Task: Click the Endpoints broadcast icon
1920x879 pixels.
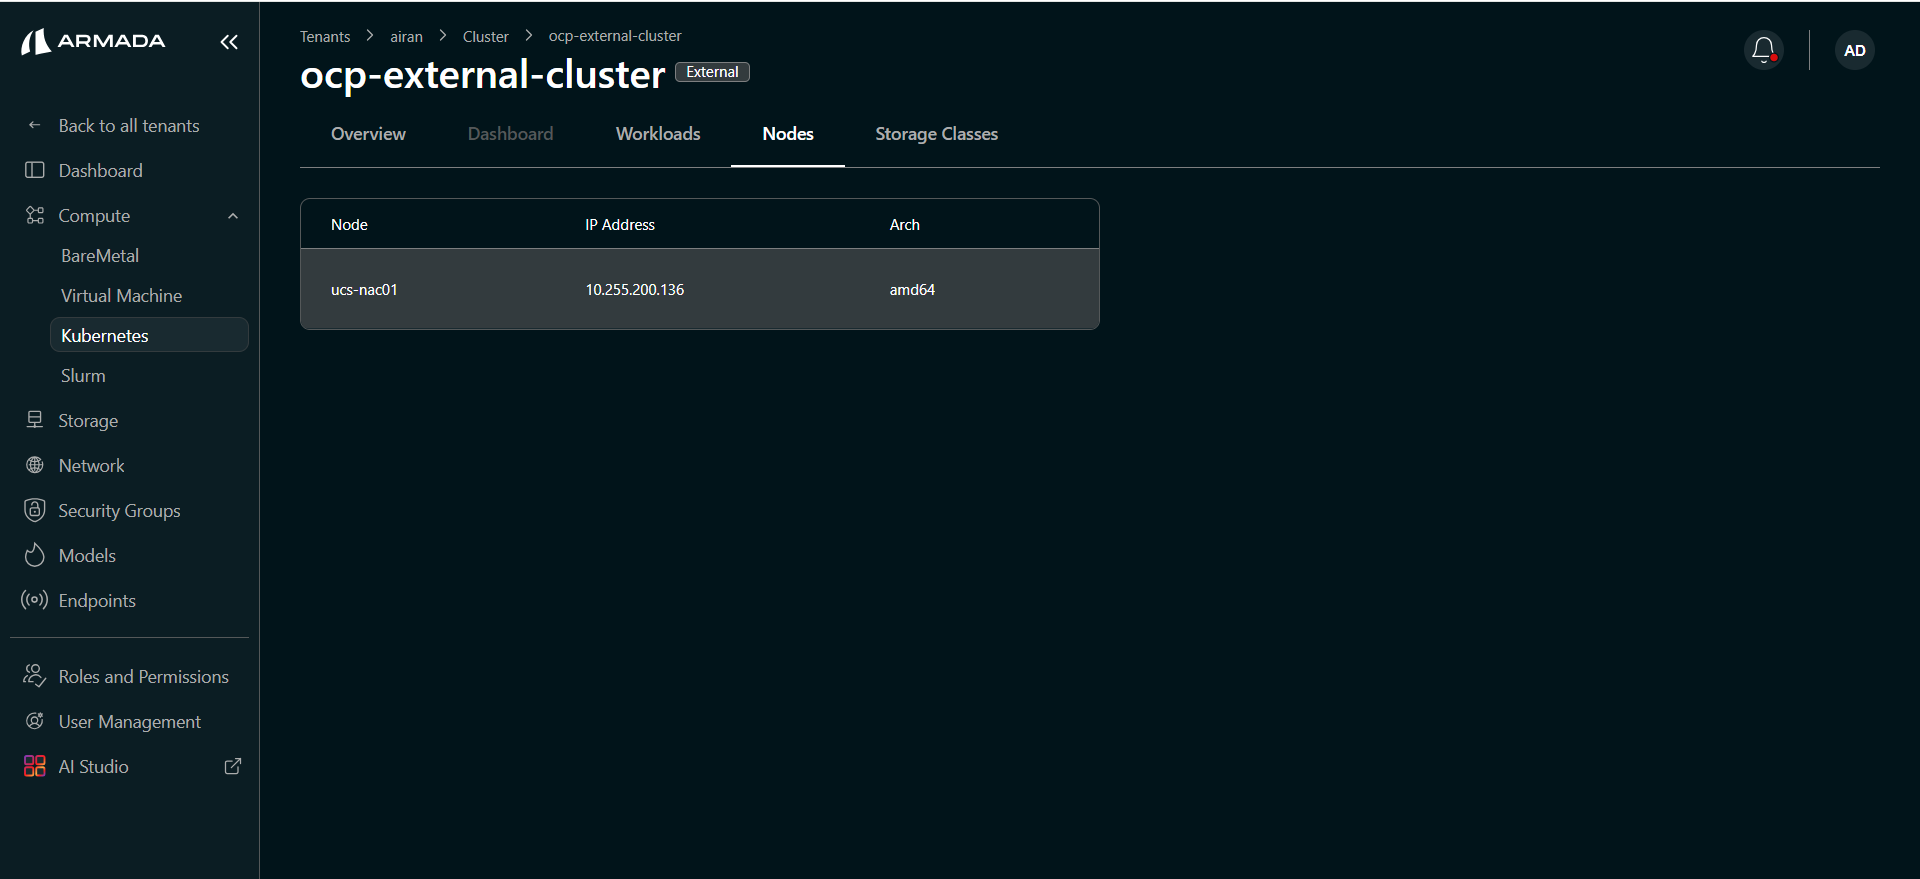Action: (x=35, y=600)
